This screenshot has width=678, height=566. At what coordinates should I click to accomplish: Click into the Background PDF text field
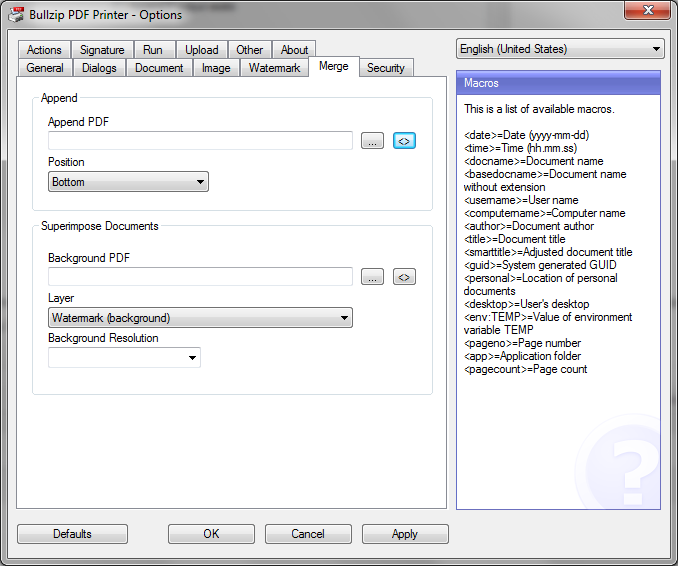pos(200,276)
